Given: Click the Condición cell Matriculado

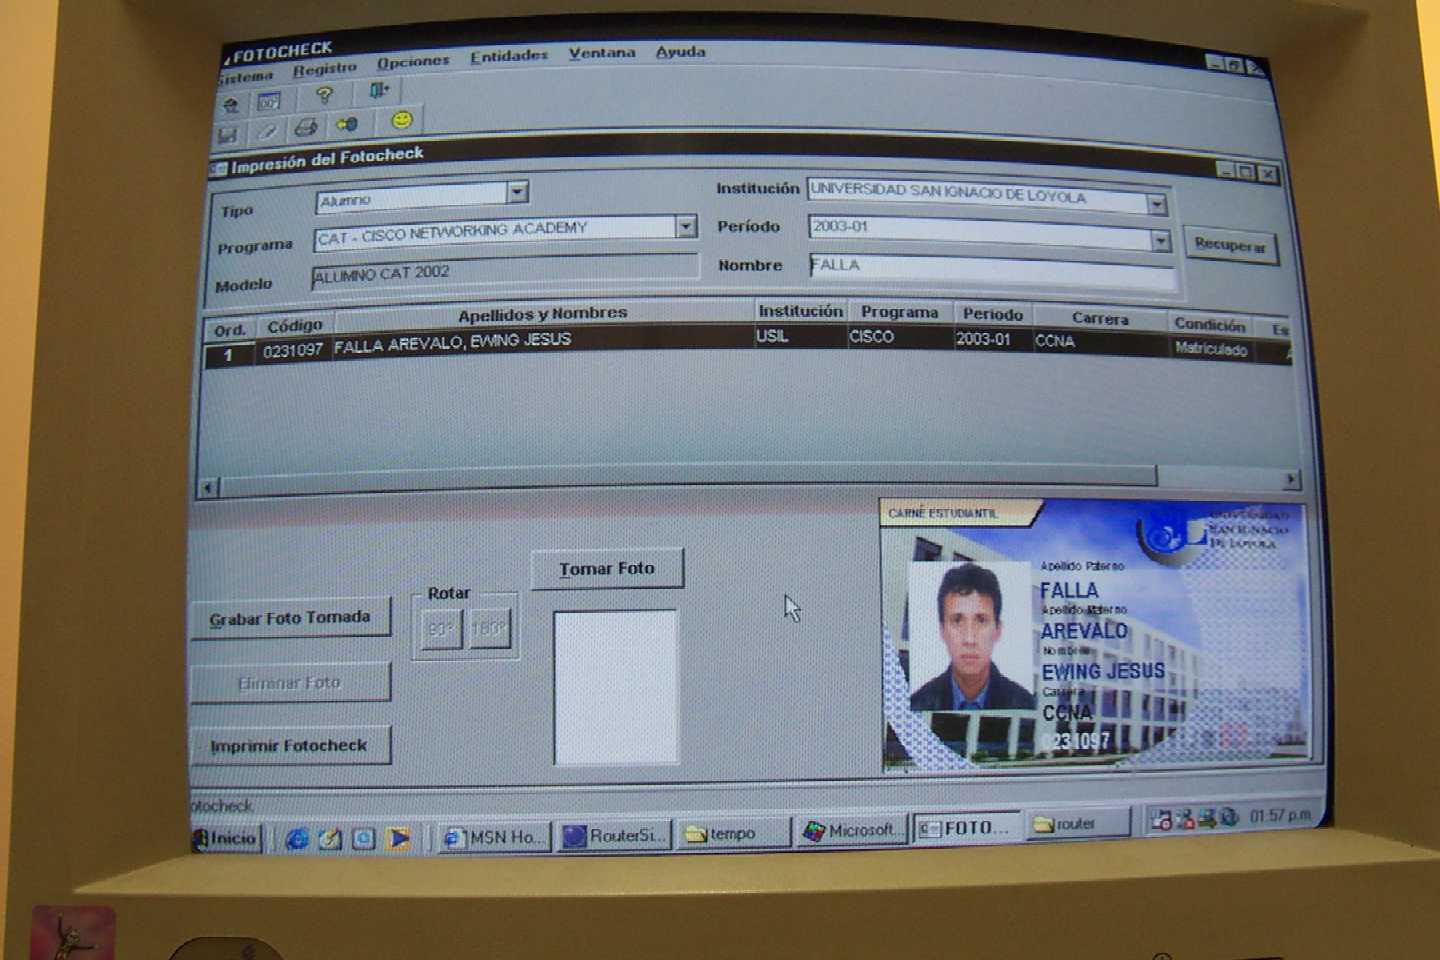Looking at the screenshot, I should (1211, 349).
